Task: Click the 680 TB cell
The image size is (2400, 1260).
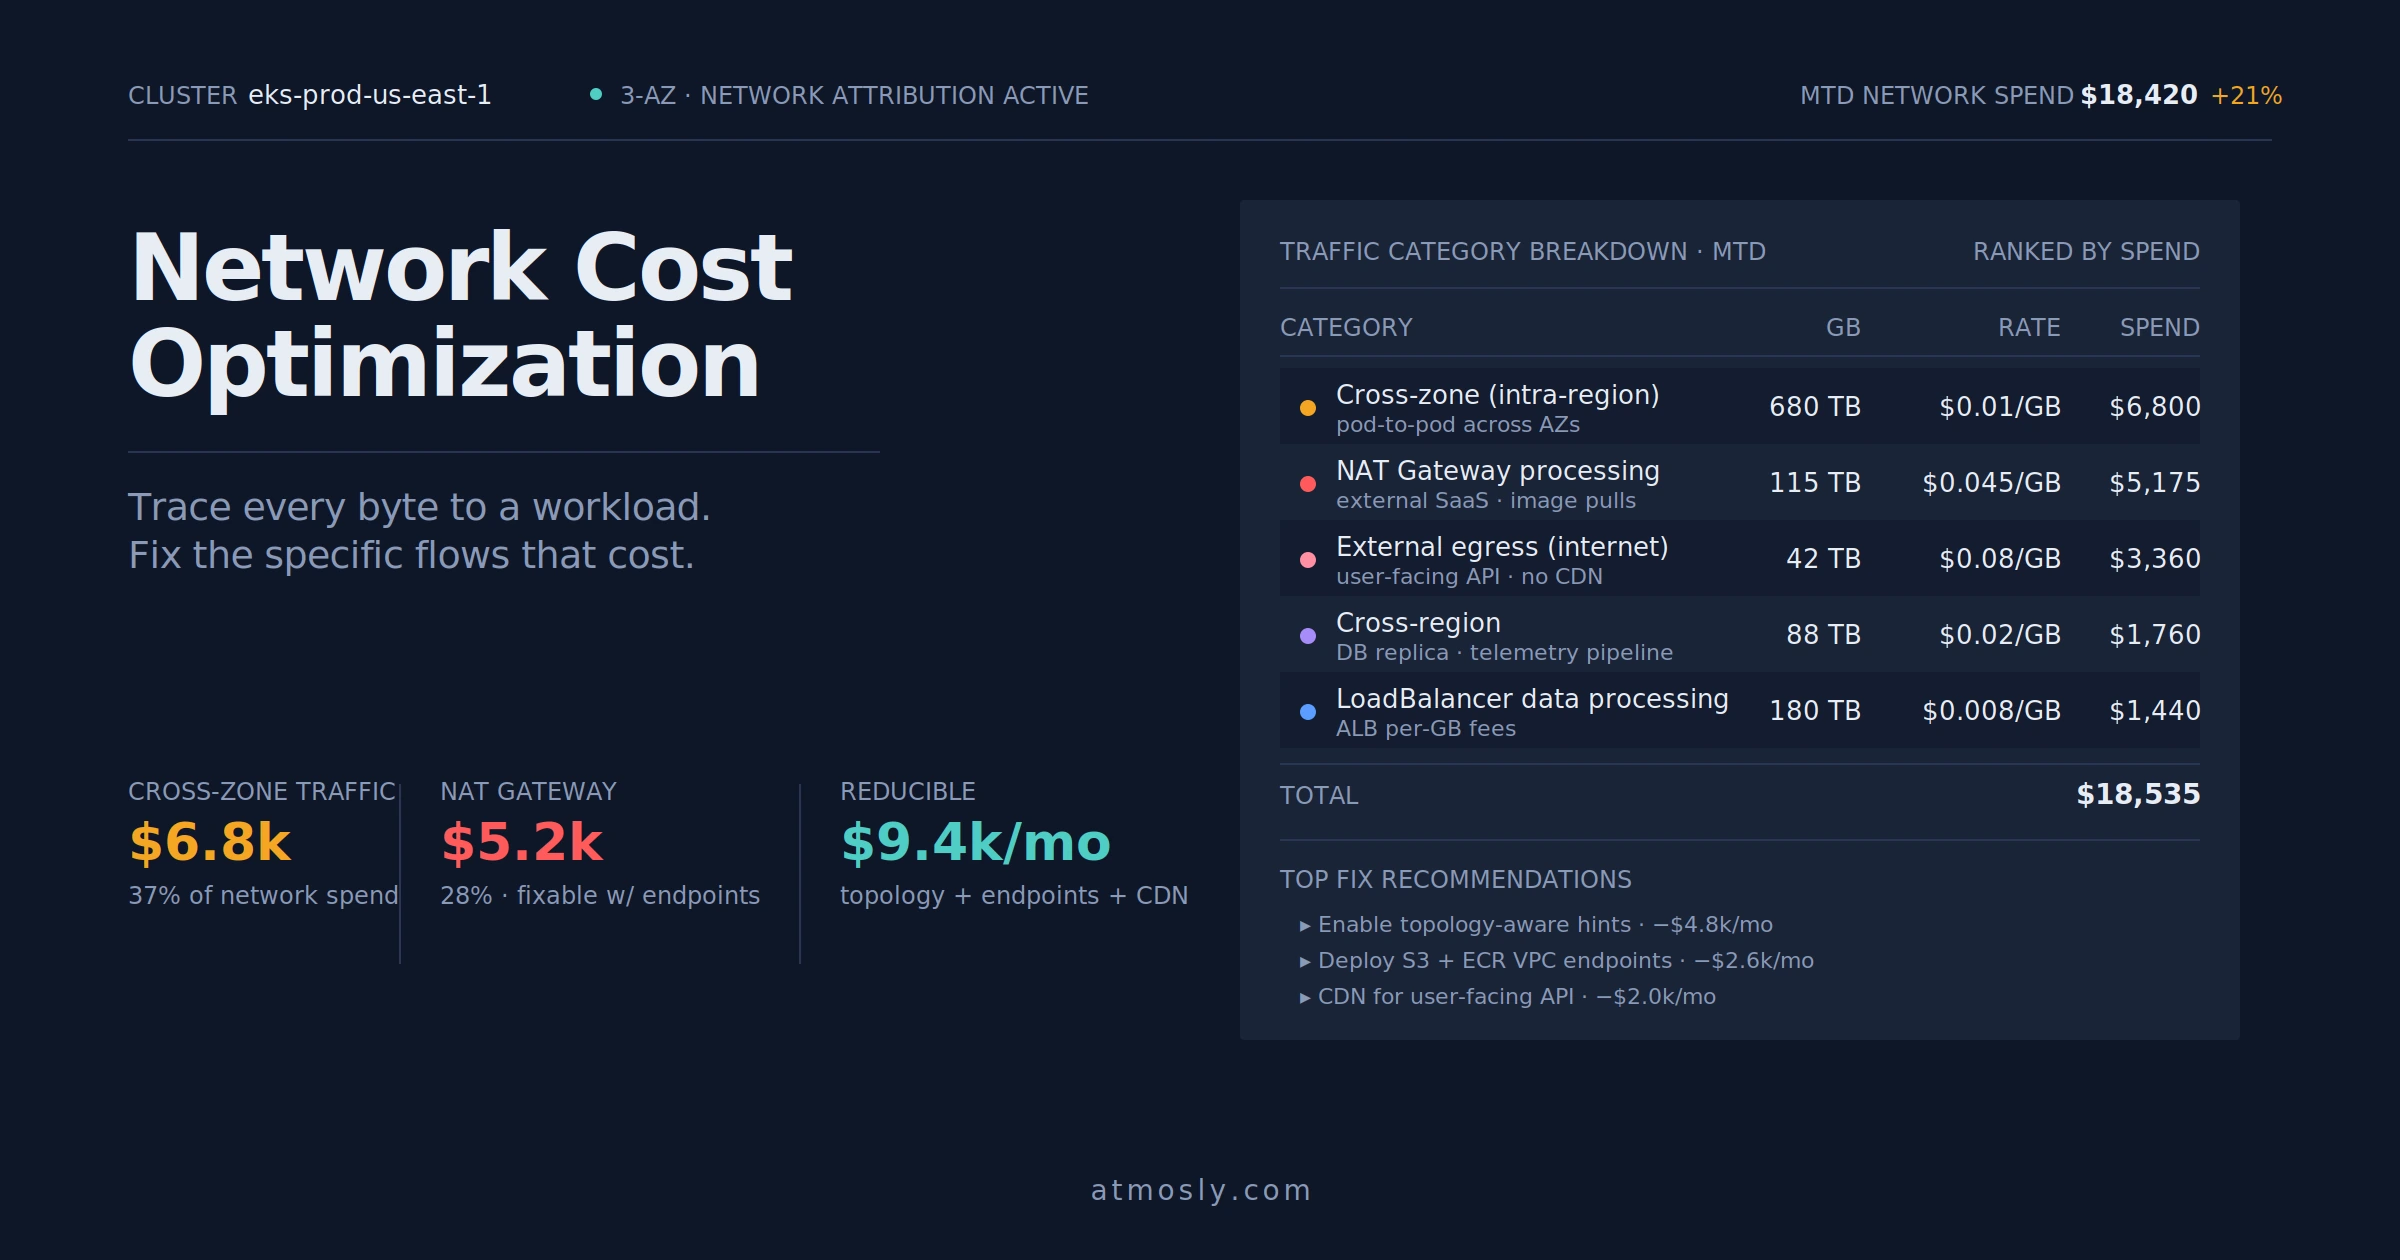Action: [1815, 407]
